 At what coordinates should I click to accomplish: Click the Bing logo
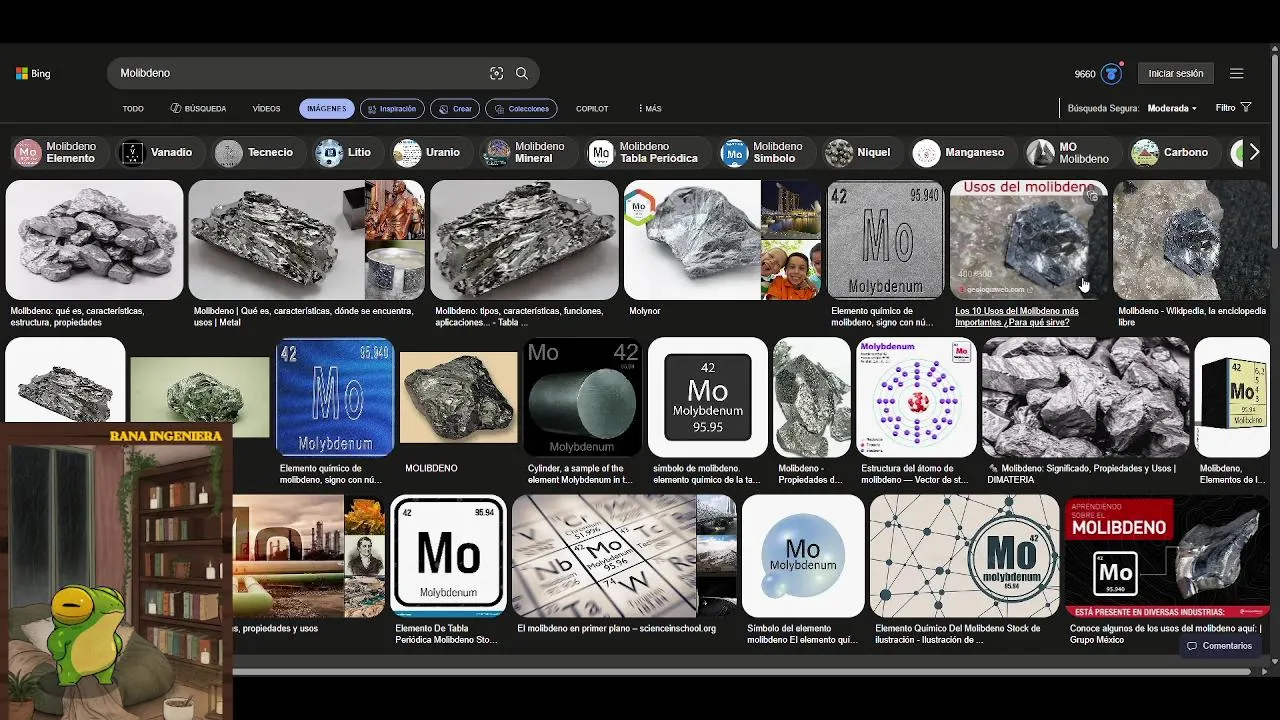(33, 73)
